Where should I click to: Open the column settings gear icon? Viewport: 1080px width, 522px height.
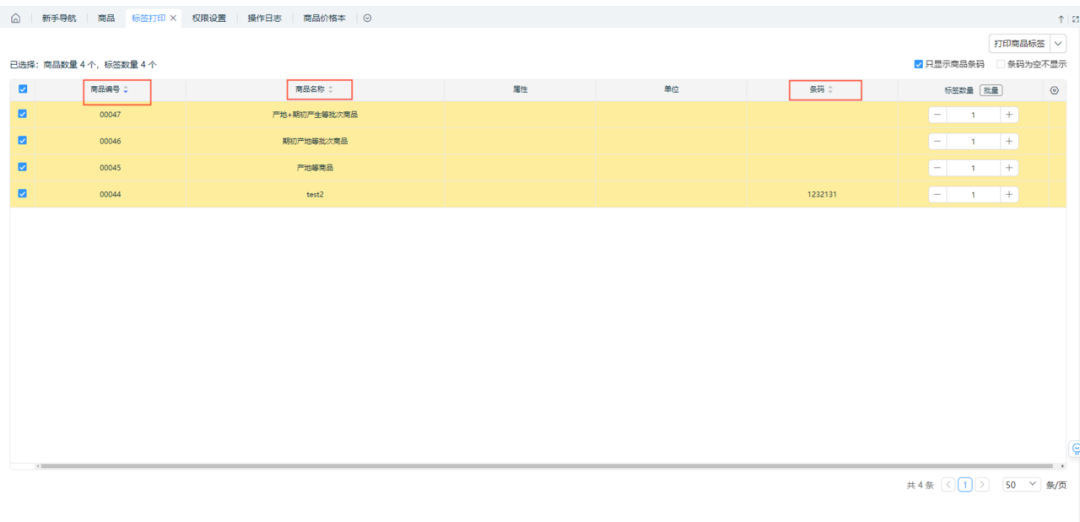pyautogui.click(x=1054, y=90)
